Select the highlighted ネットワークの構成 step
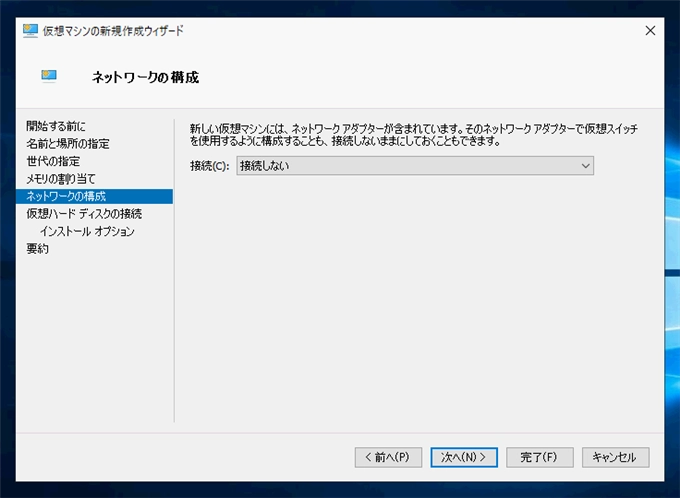This screenshot has width=680, height=498. point(94,196)
